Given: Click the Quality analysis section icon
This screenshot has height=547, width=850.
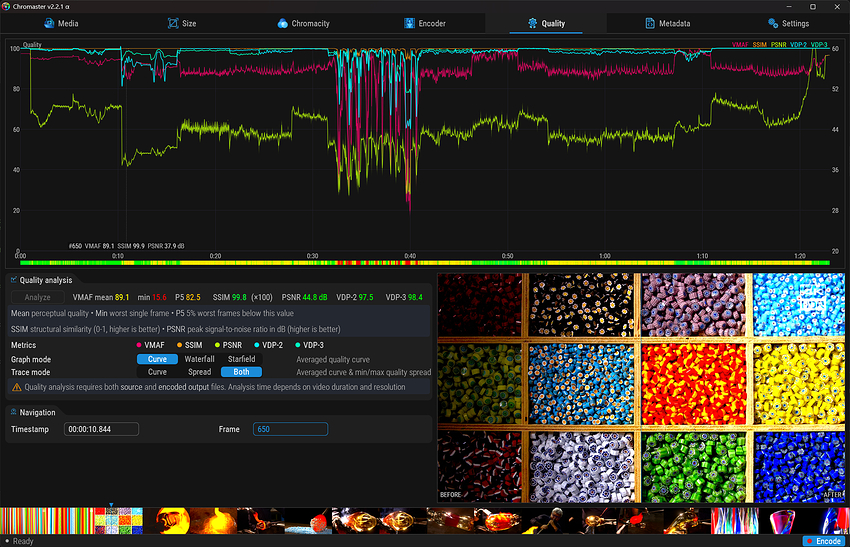Looking at the screenshot, I should point(14,280).
